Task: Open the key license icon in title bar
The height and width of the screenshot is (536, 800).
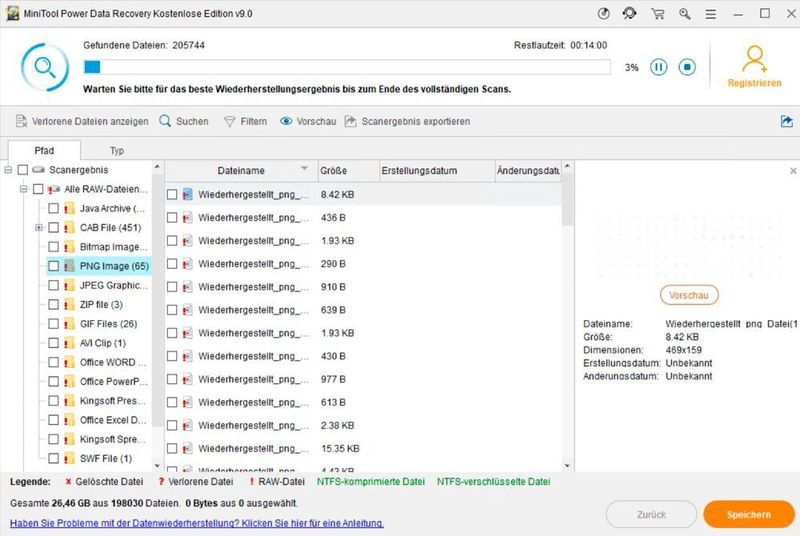Action: point(685,14)
